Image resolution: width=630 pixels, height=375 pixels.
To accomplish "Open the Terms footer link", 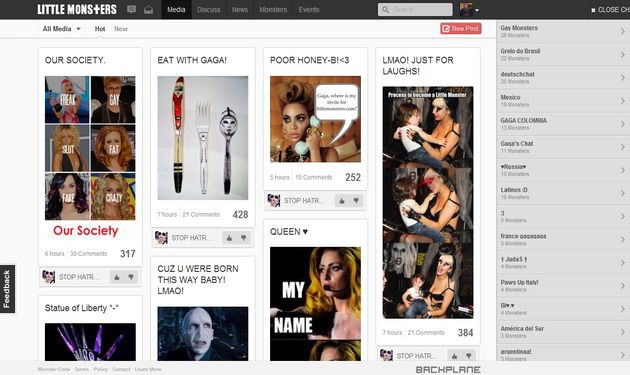I will click(82, 369).
